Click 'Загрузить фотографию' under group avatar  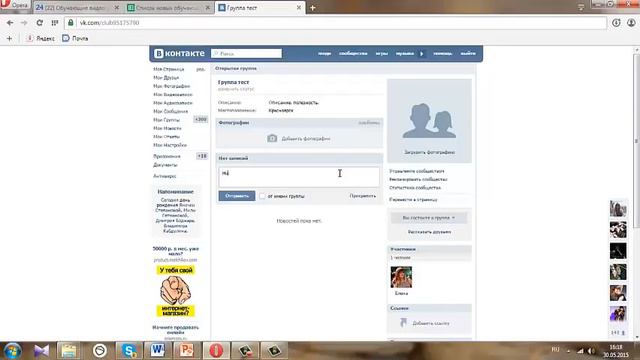[429, 152]
